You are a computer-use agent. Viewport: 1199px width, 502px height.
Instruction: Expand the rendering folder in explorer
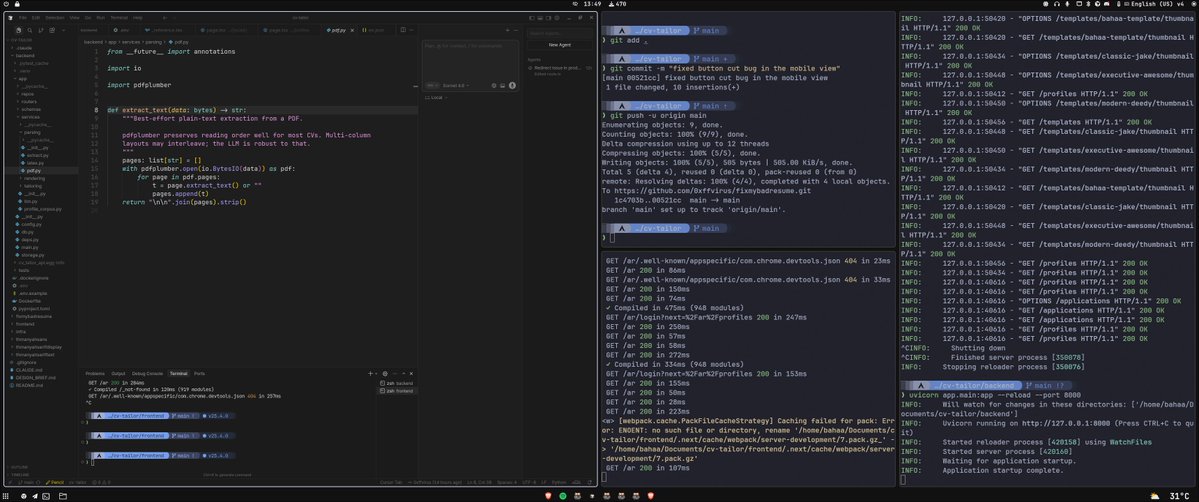coord(34,178)
